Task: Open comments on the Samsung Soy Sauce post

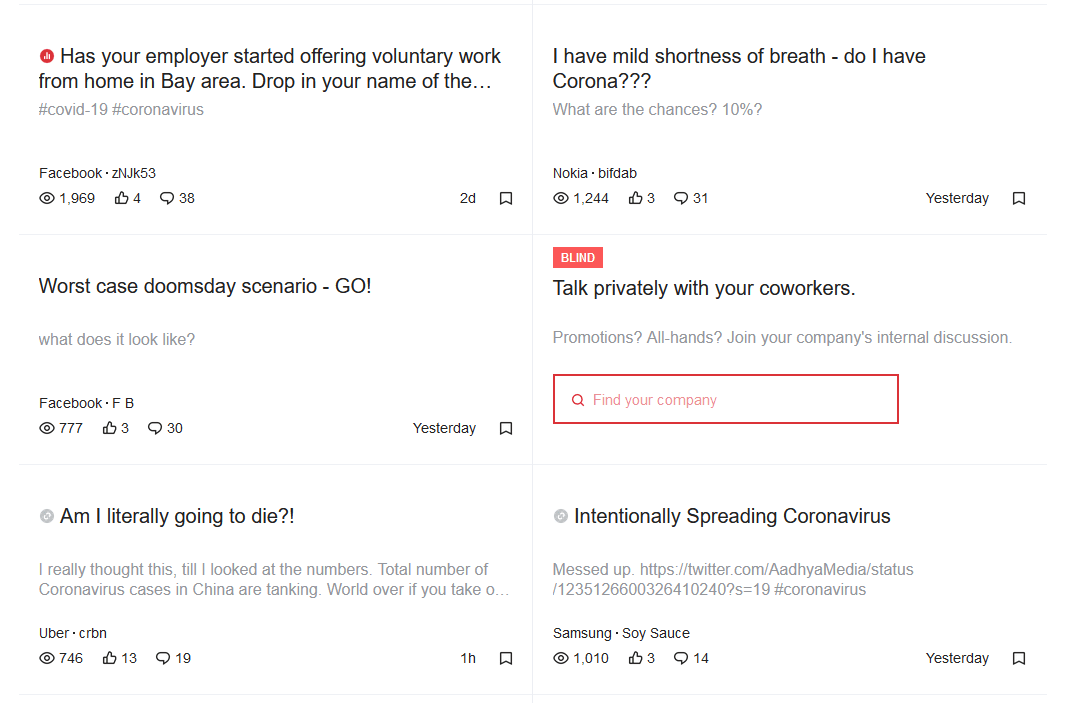Action: point(681,658)
